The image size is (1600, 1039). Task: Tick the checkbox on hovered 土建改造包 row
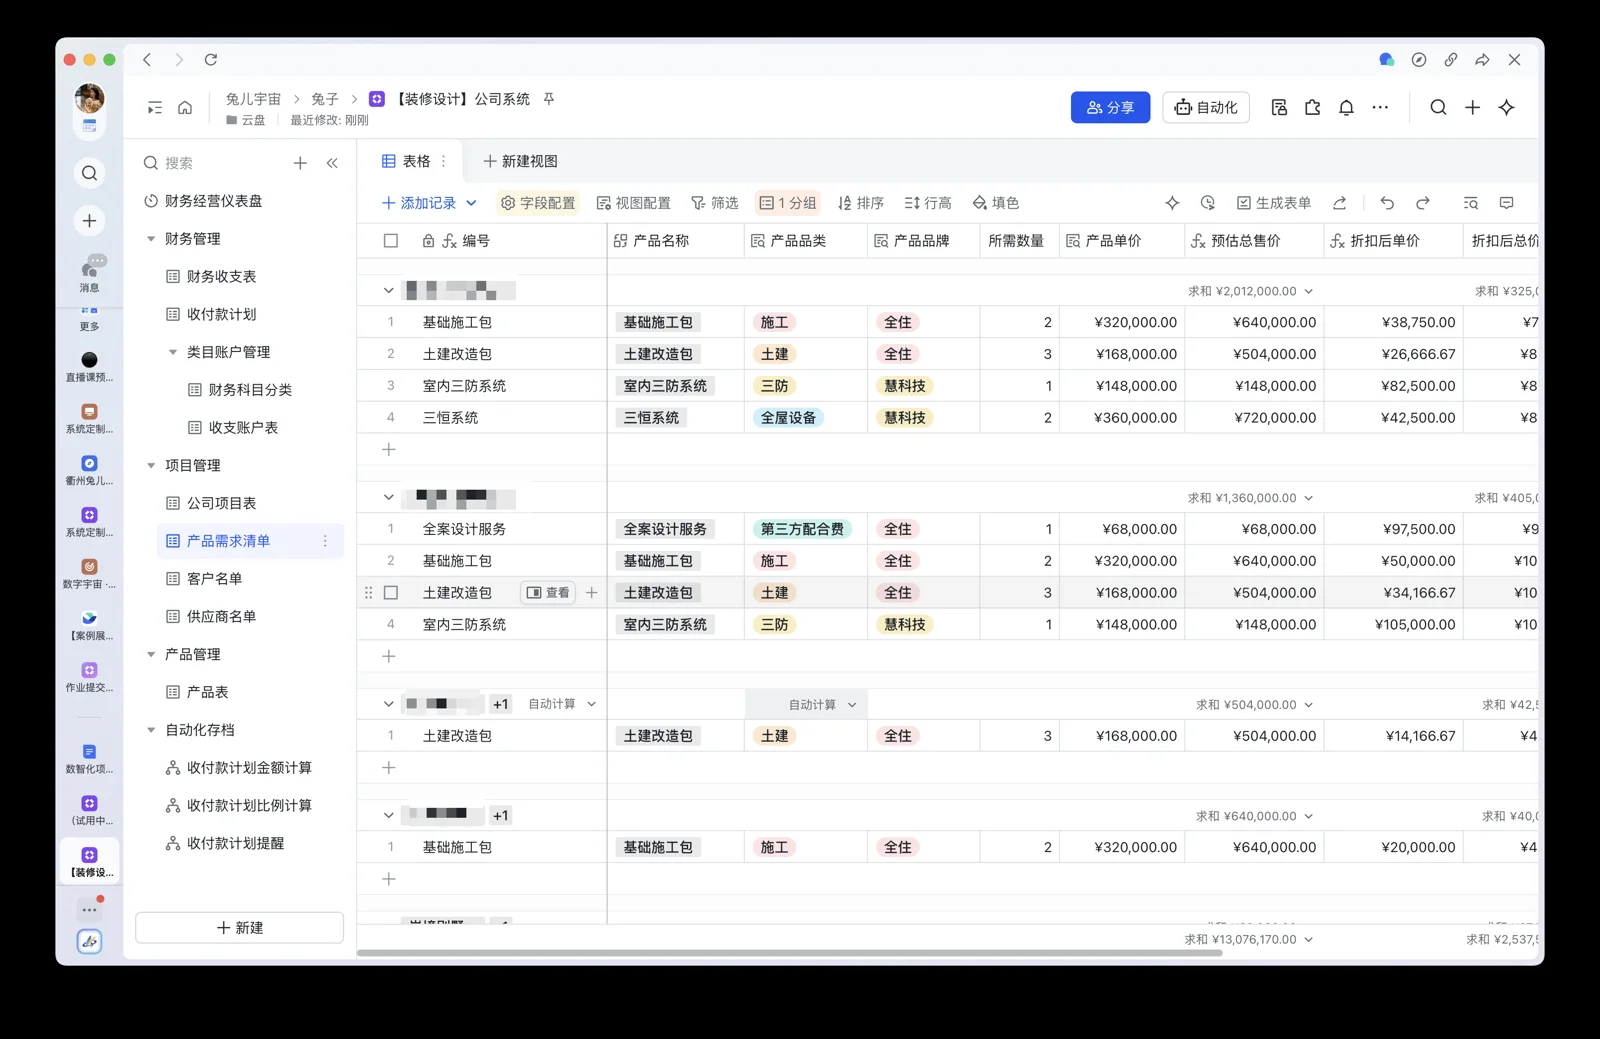tap(391, 593)
